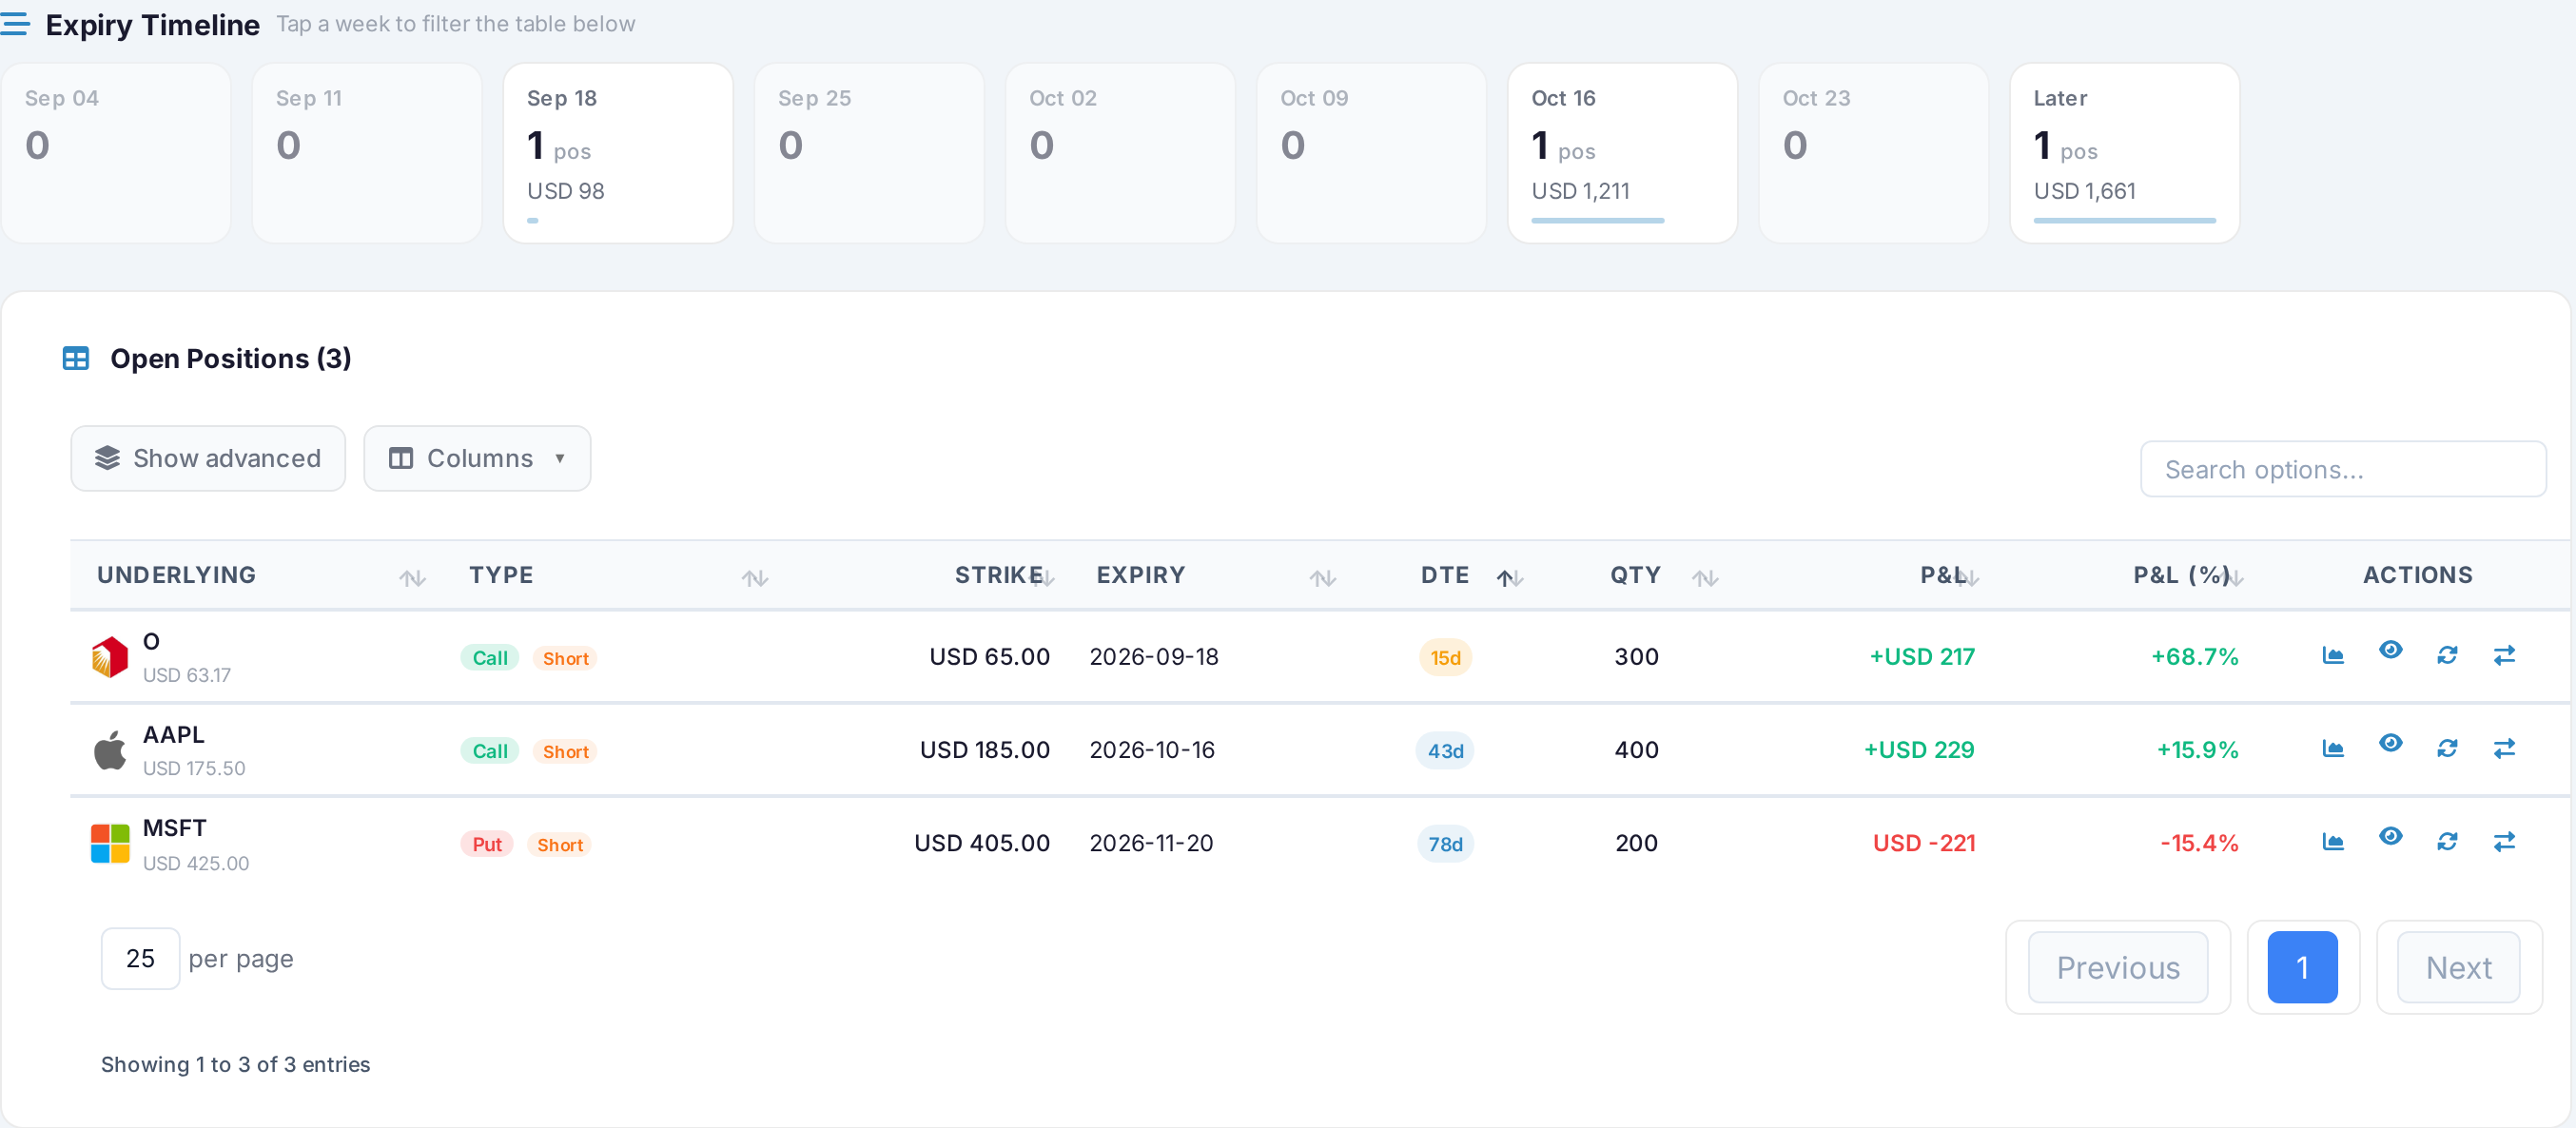The image size is (2576, 1128).
Task: Click the Microsoft logo in the MSFT row
Action: [110, 843]
